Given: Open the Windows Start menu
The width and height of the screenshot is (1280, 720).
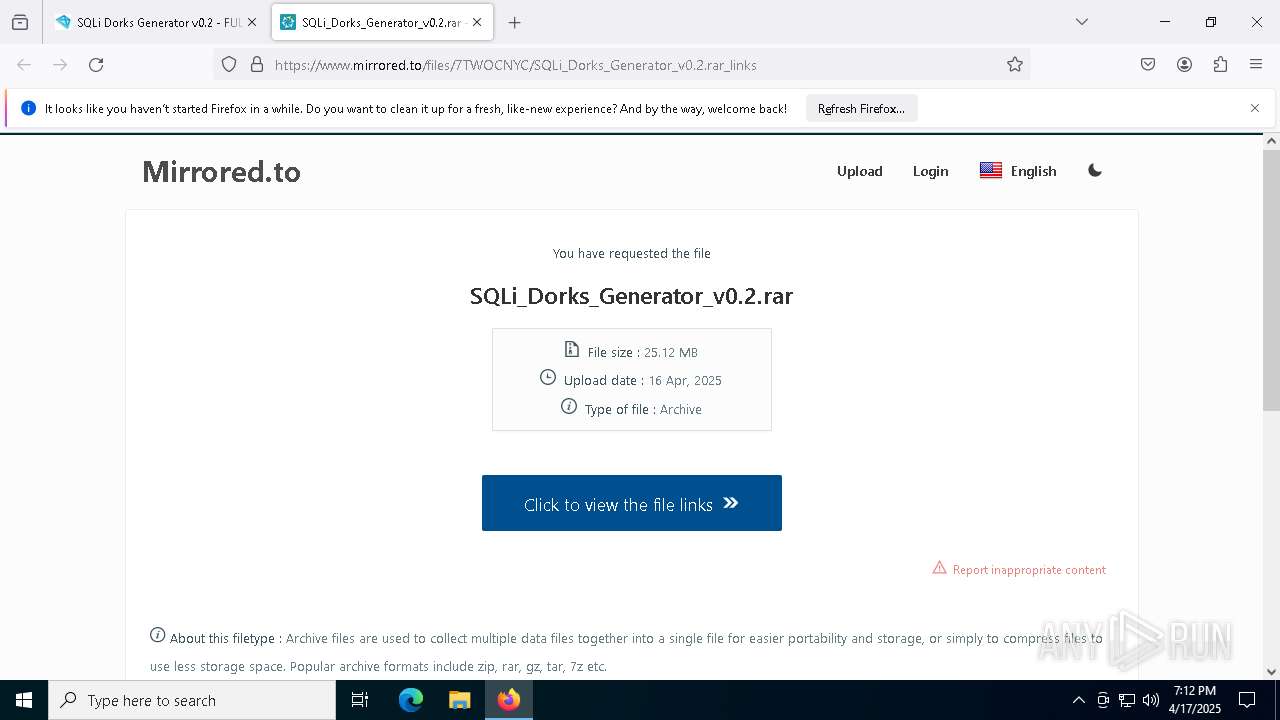Looking at the screenshot, I should [24, 700].
